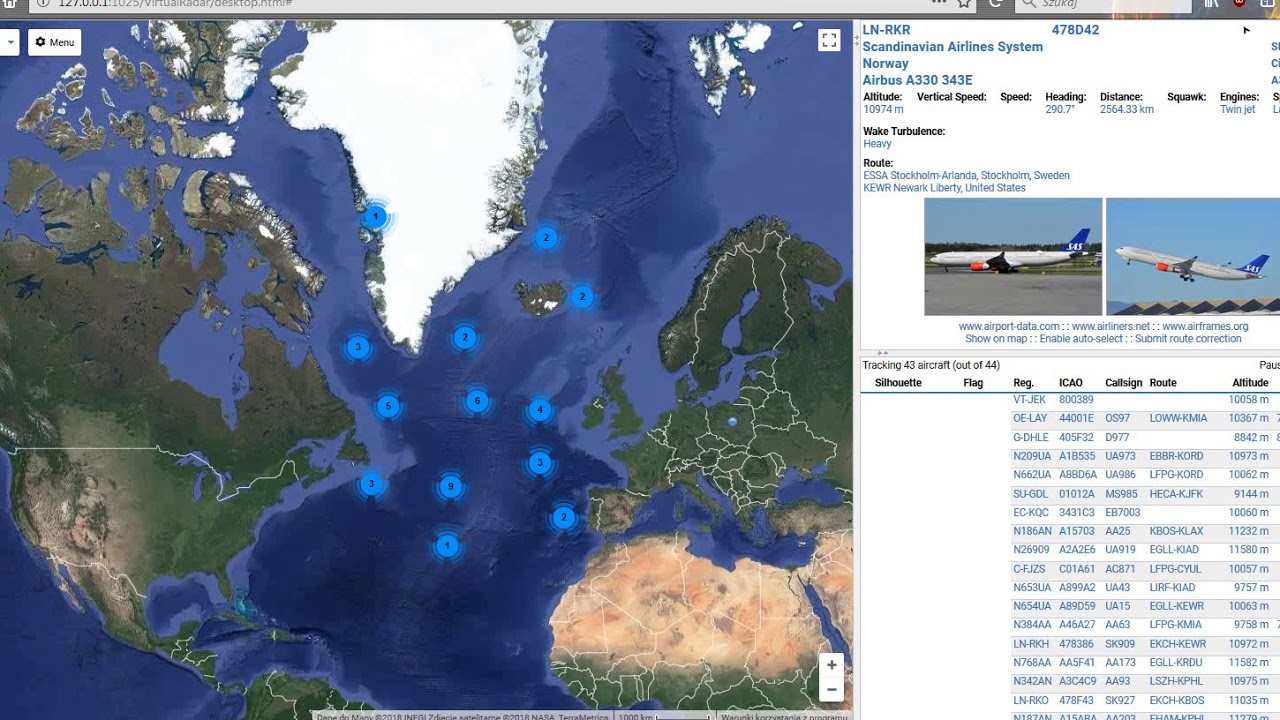Click the parked SAS aircraft photo thumbnail

[1013, 257]
